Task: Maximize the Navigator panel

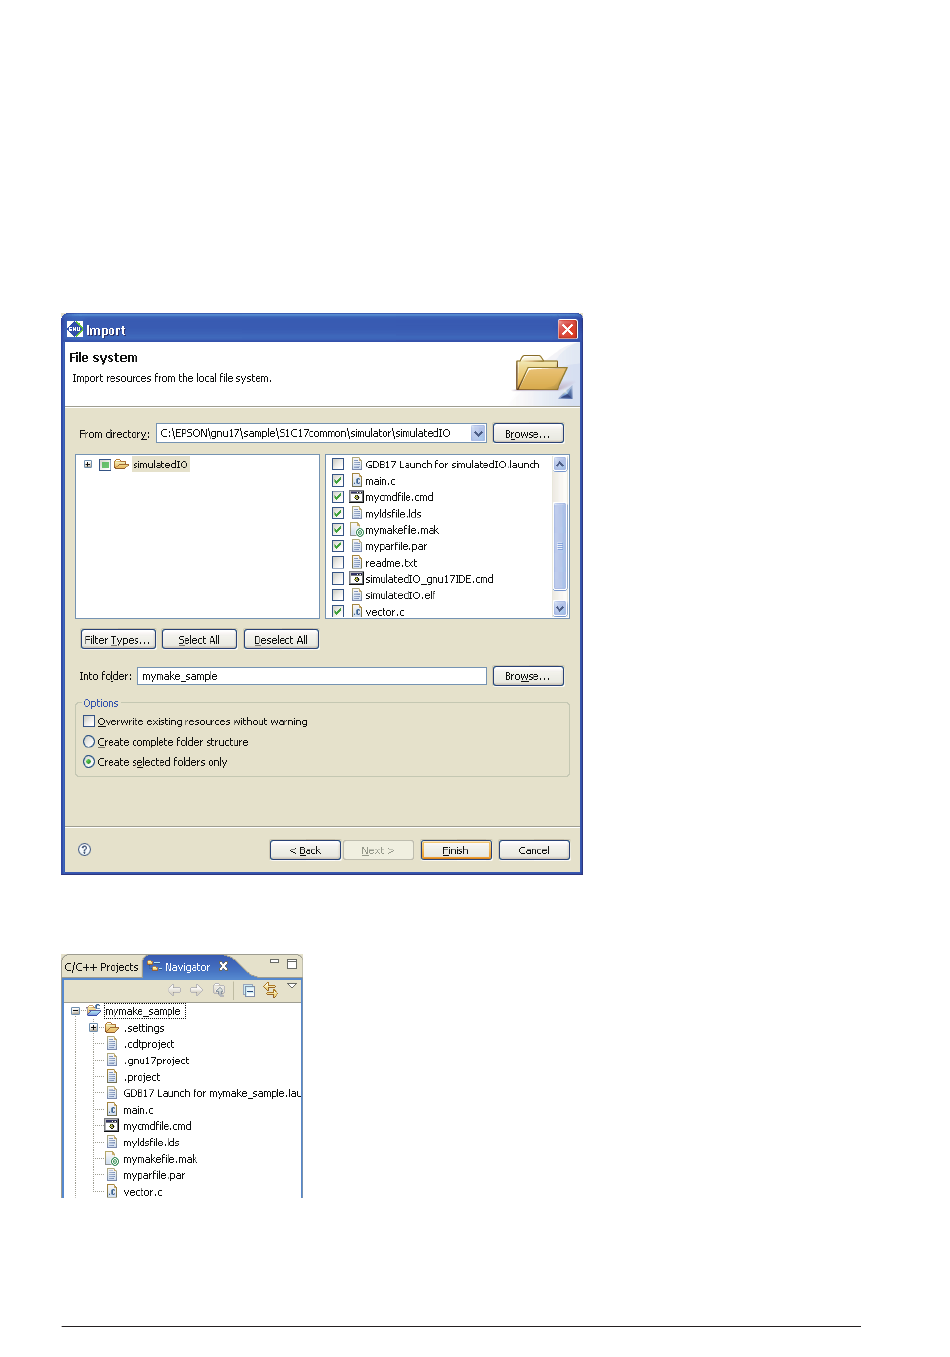Action: (x=292, y=964)
